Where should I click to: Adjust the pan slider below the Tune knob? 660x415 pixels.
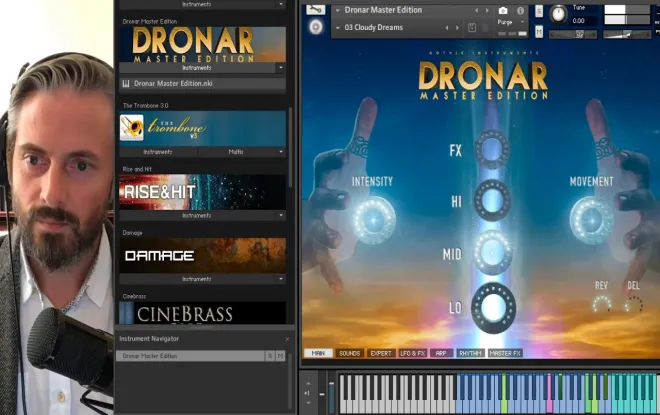coord(573,35)
